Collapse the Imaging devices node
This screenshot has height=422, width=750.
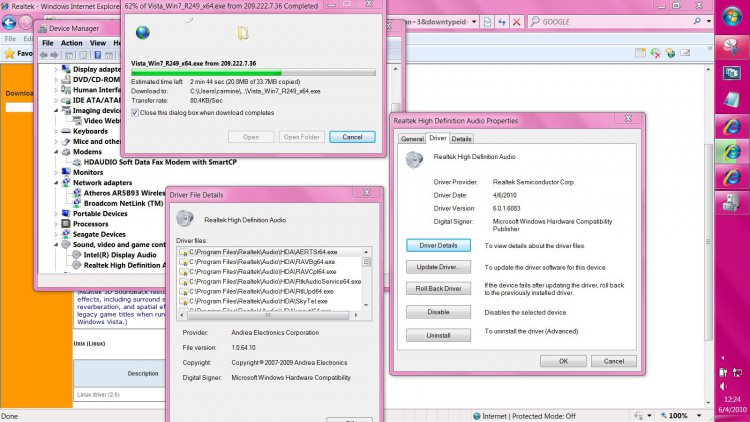tap(56, 111)
